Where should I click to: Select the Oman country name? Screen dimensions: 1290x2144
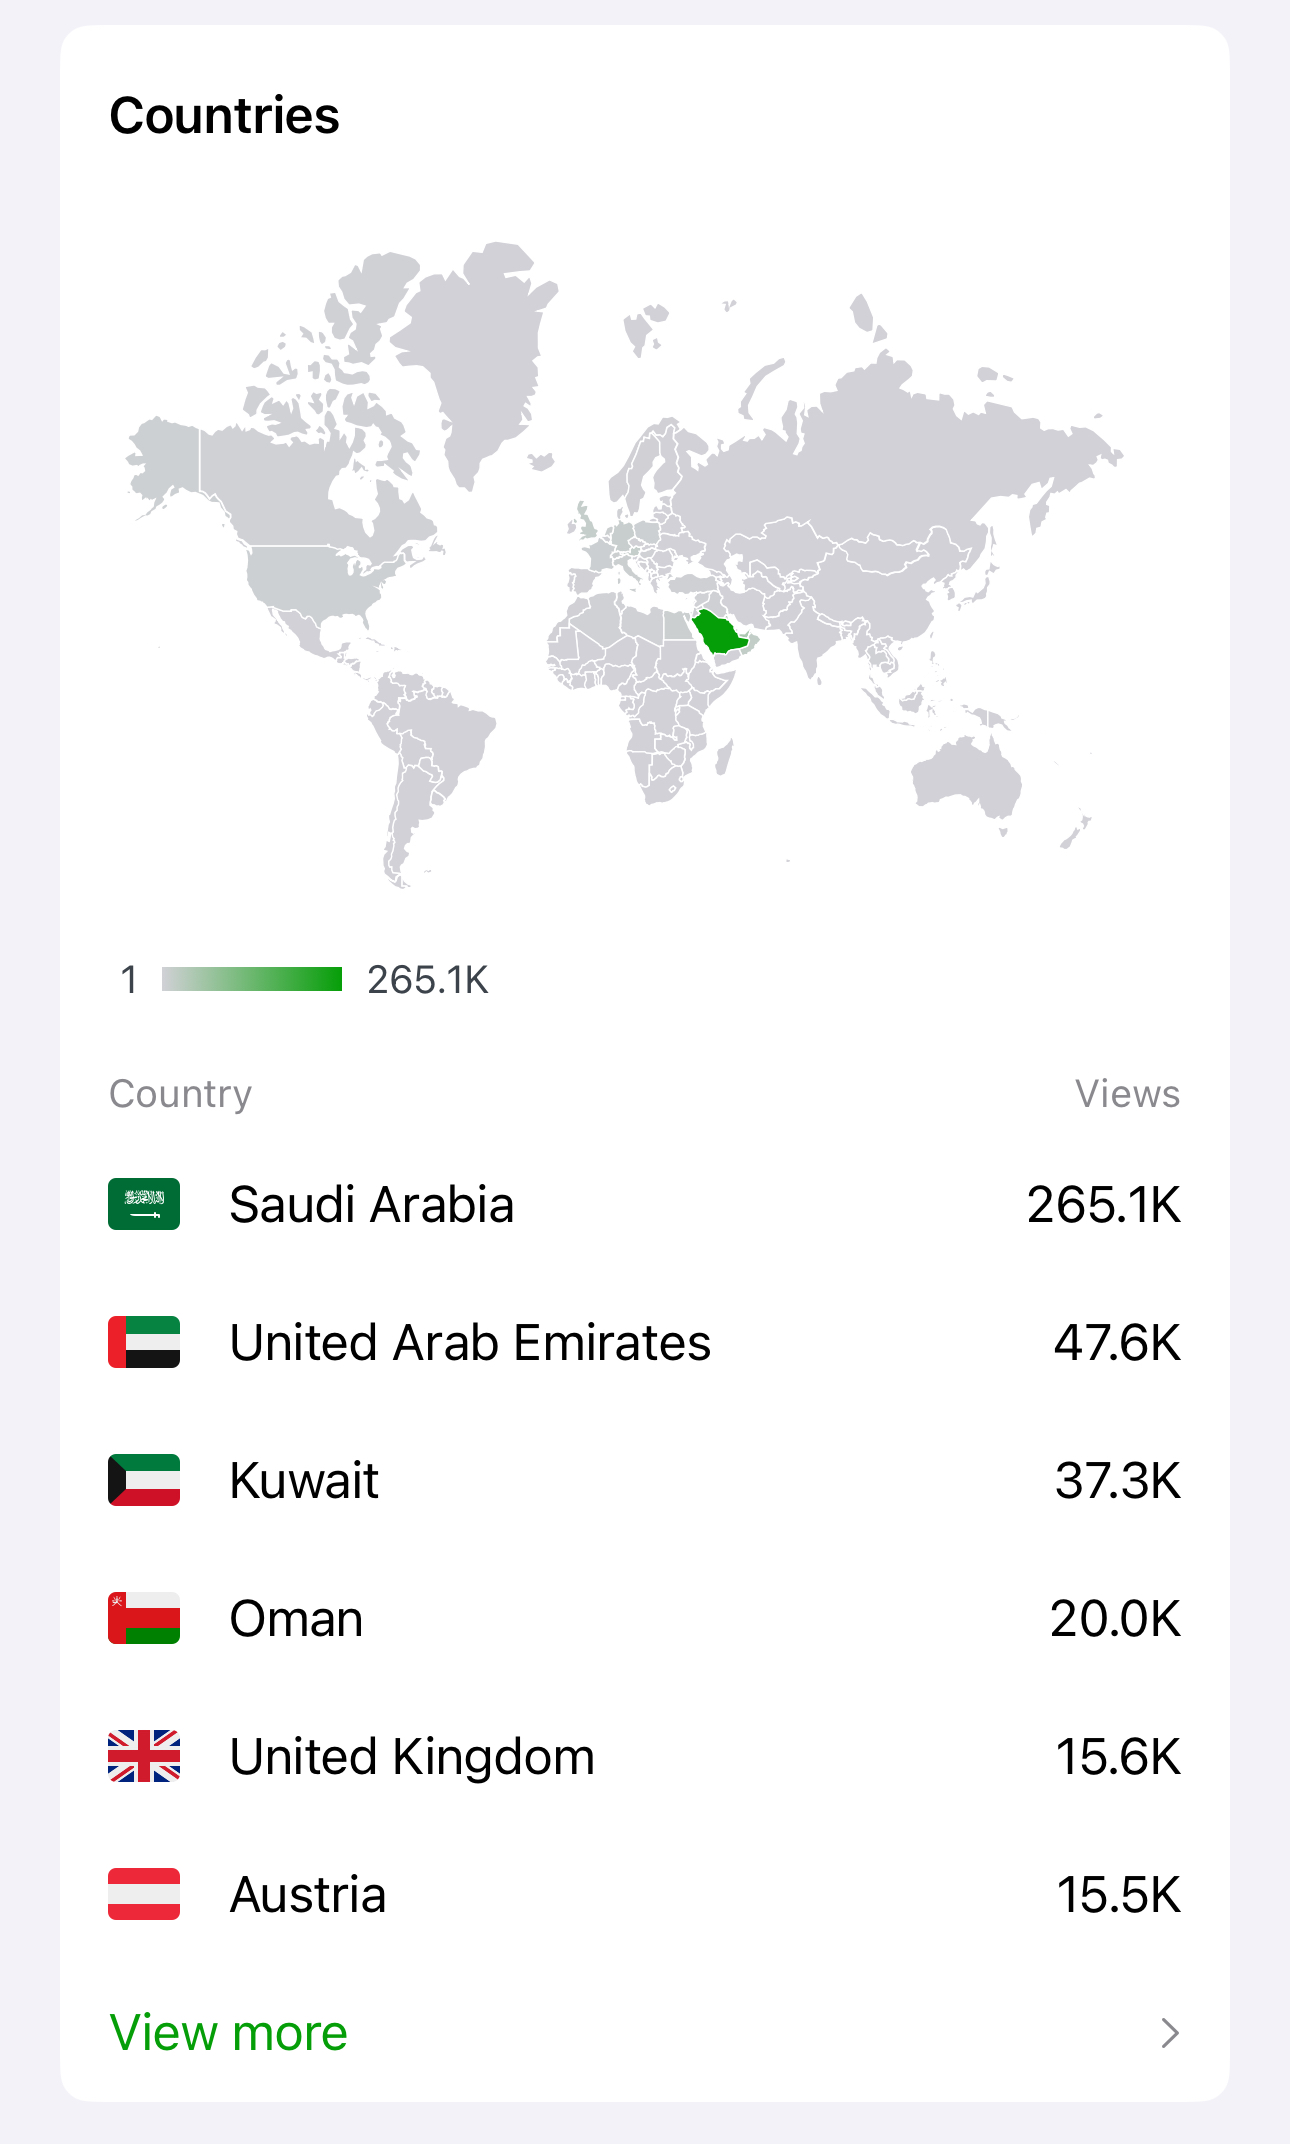296,1618
